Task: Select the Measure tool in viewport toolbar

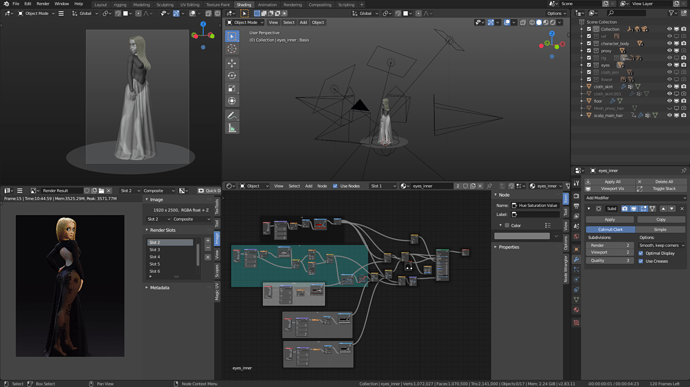Action: tap(232, 128)
